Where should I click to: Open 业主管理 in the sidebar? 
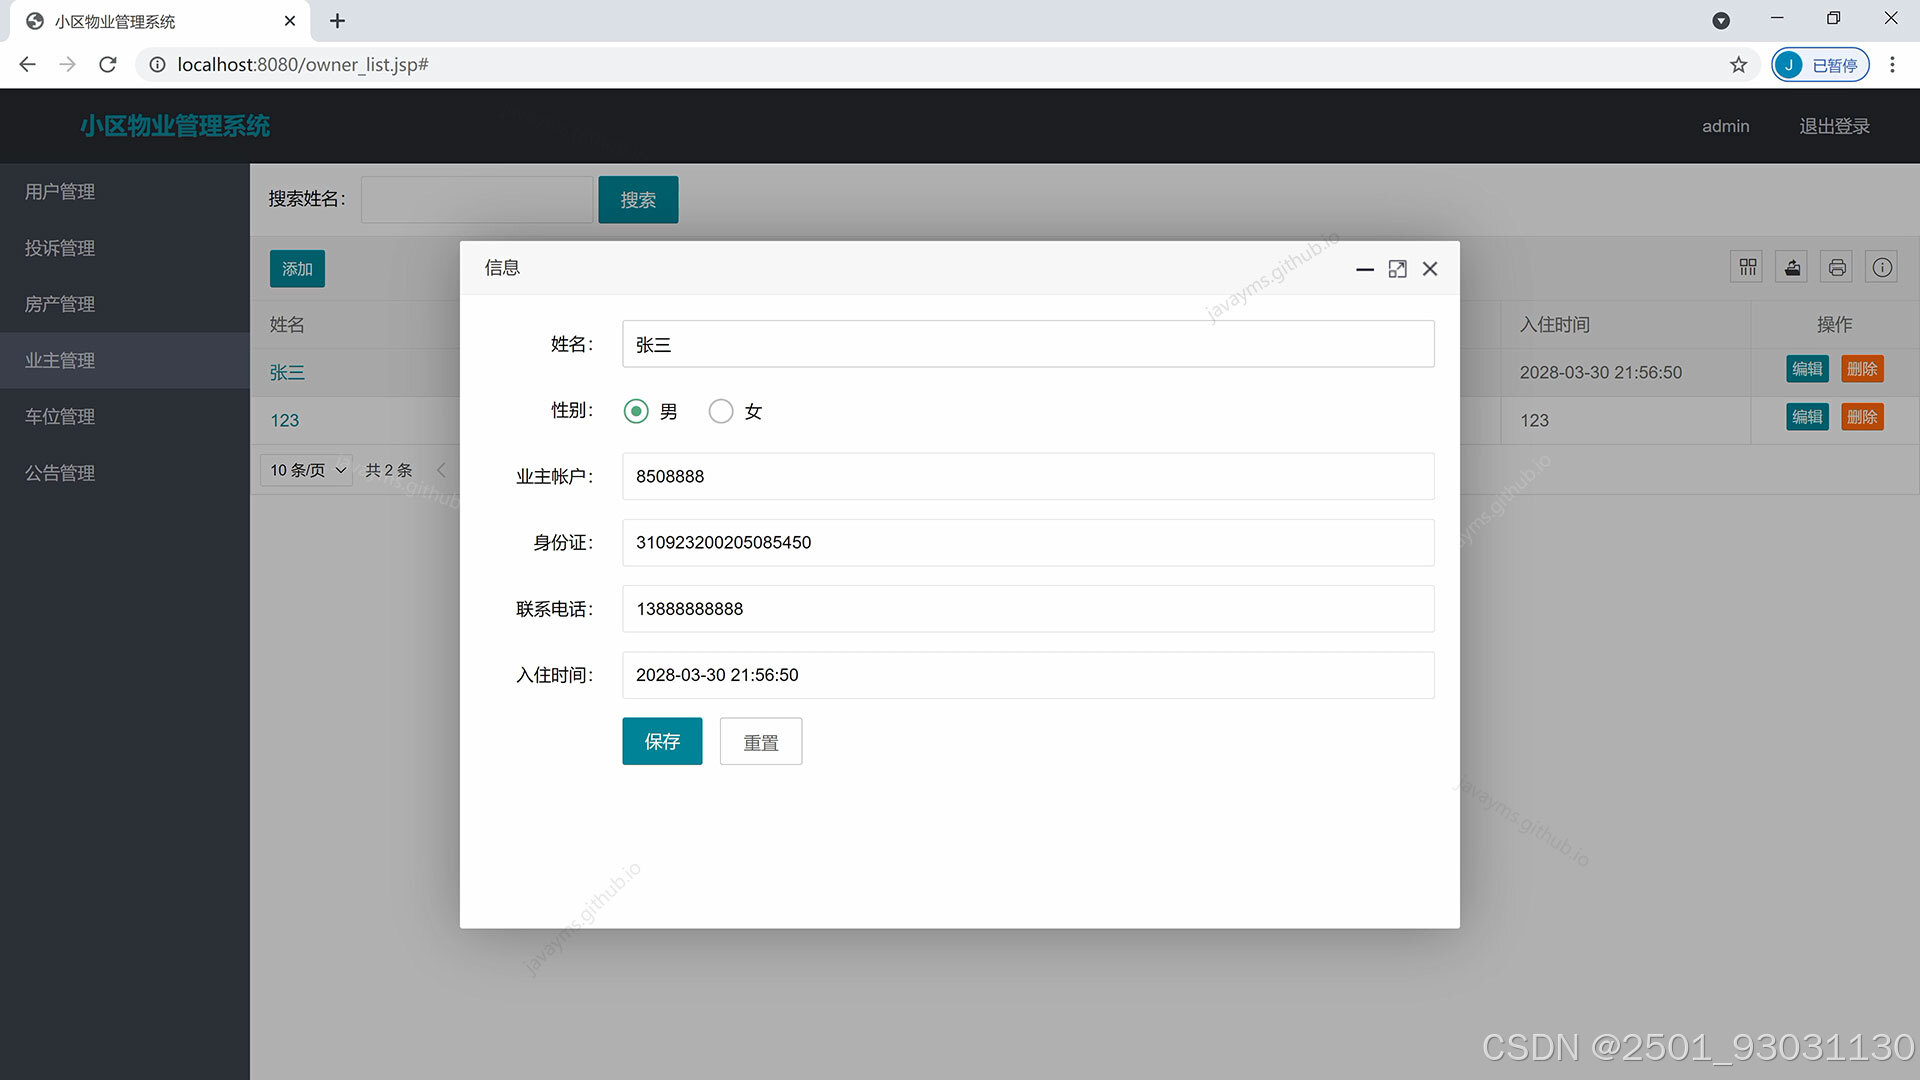coord(125,360)
